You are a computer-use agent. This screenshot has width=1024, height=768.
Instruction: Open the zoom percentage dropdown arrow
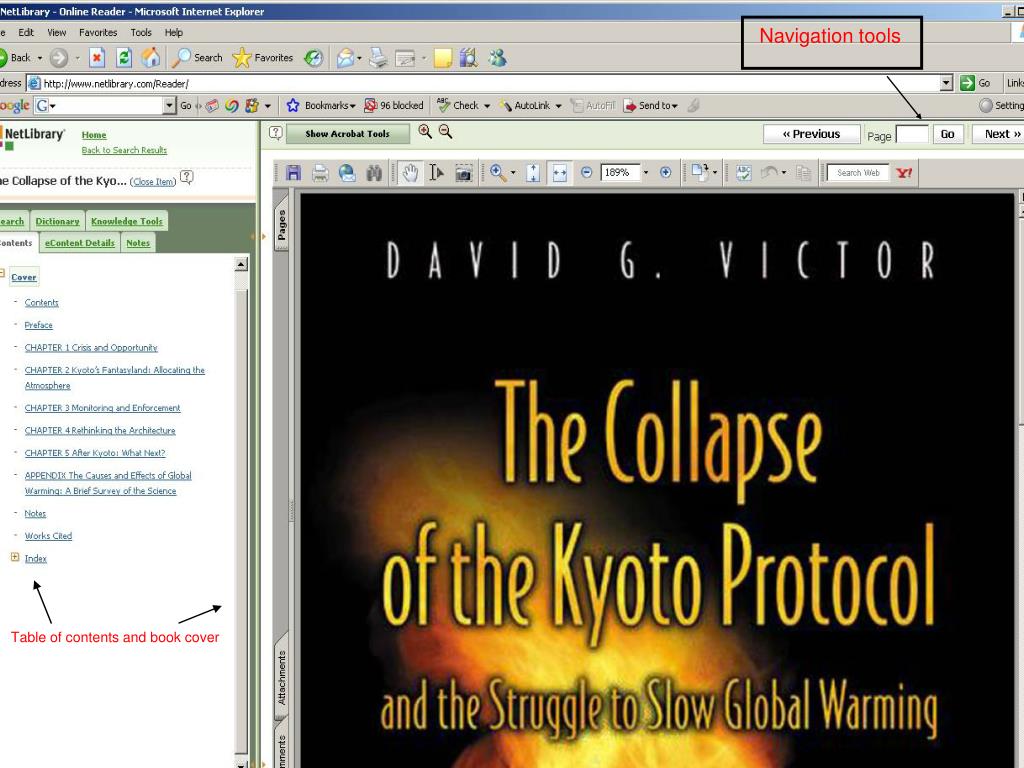645,172
